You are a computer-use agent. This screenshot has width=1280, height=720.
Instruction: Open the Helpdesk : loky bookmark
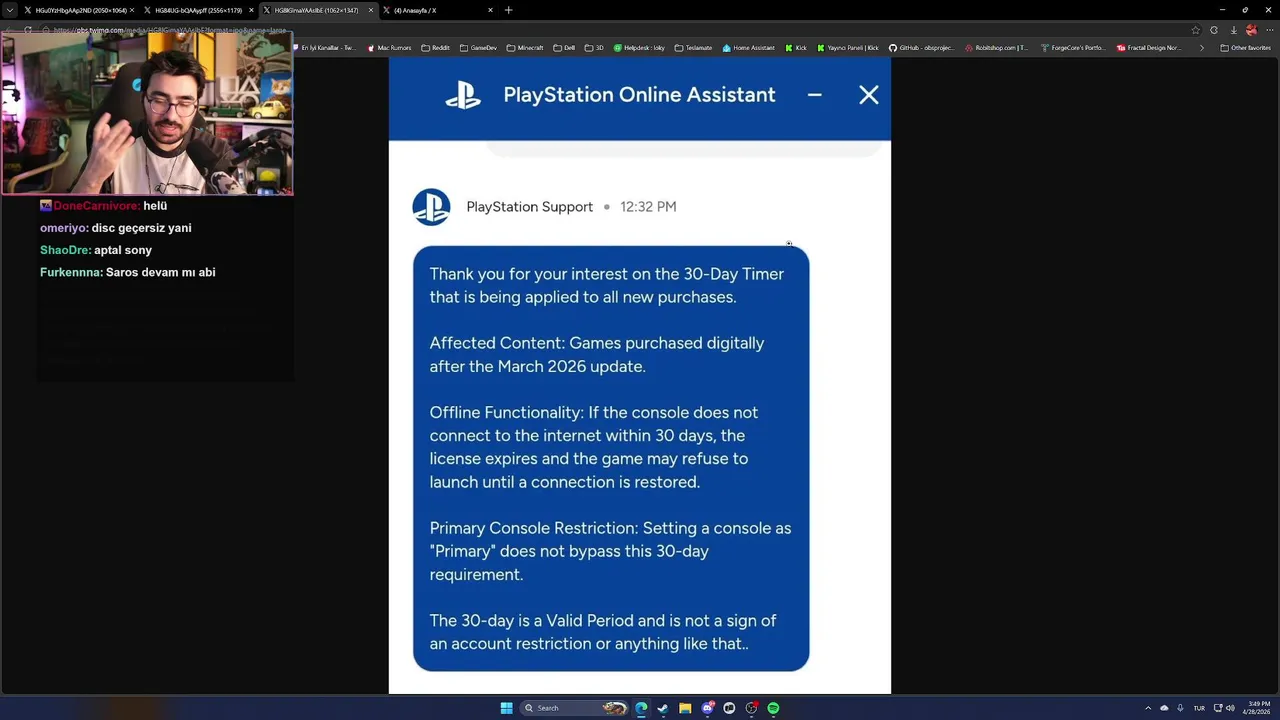coord(640,48)
